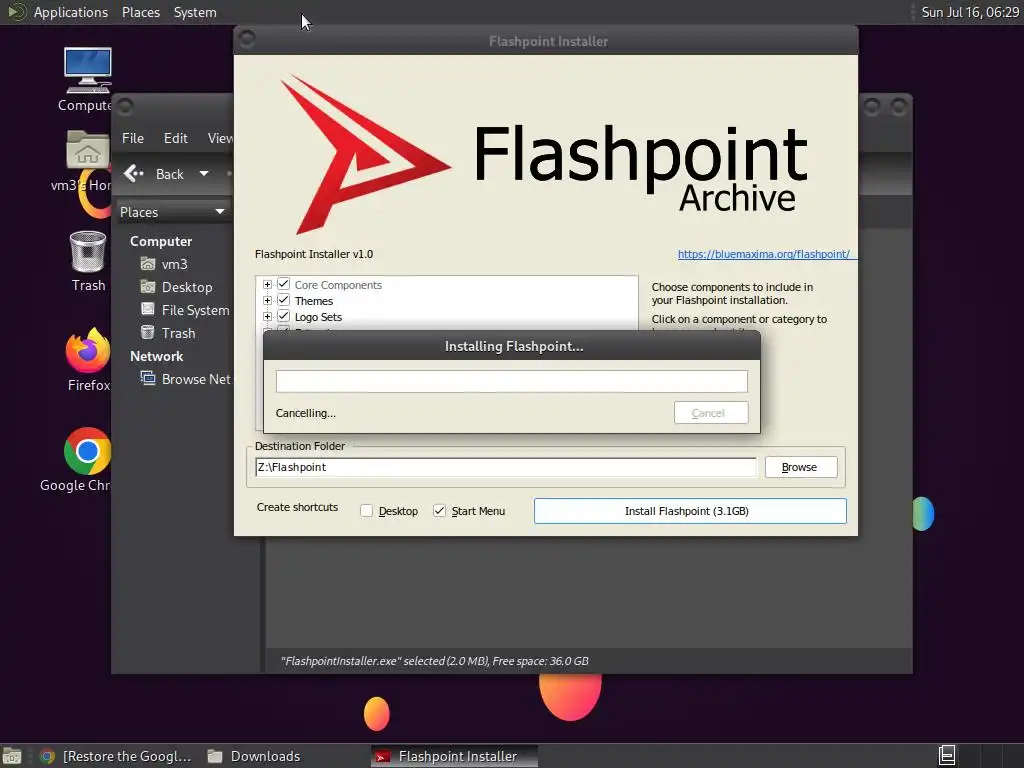Open the Applications menu
This screenshot has height=768, width=1024.
point(71,12)
